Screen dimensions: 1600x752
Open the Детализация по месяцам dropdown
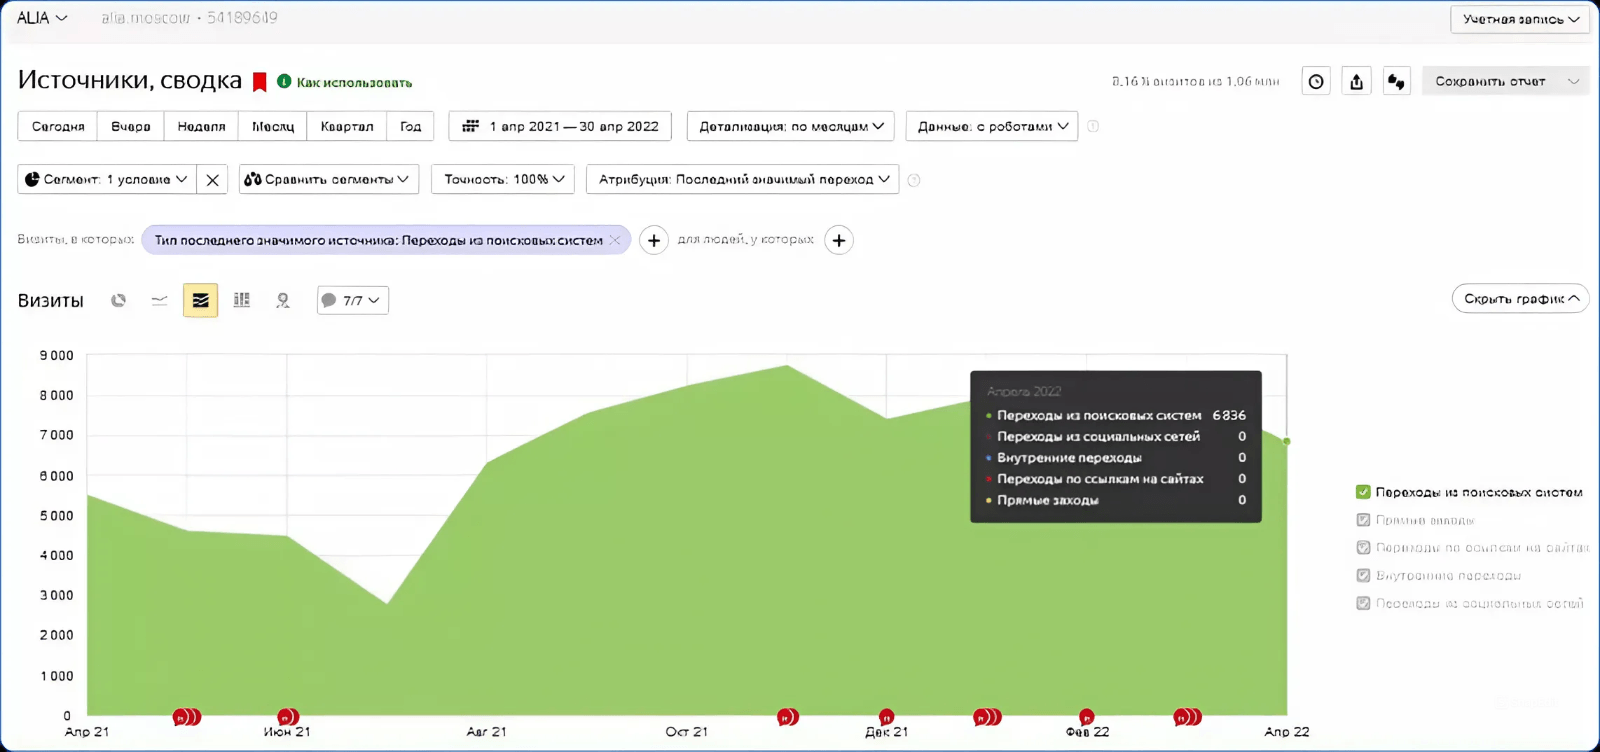point(790,126)
